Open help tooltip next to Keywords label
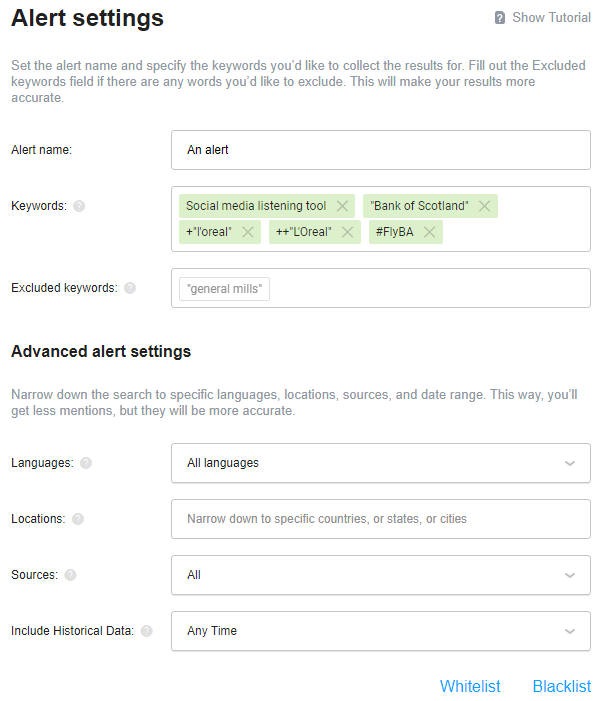598x701 pixels. tap(79, 206)
